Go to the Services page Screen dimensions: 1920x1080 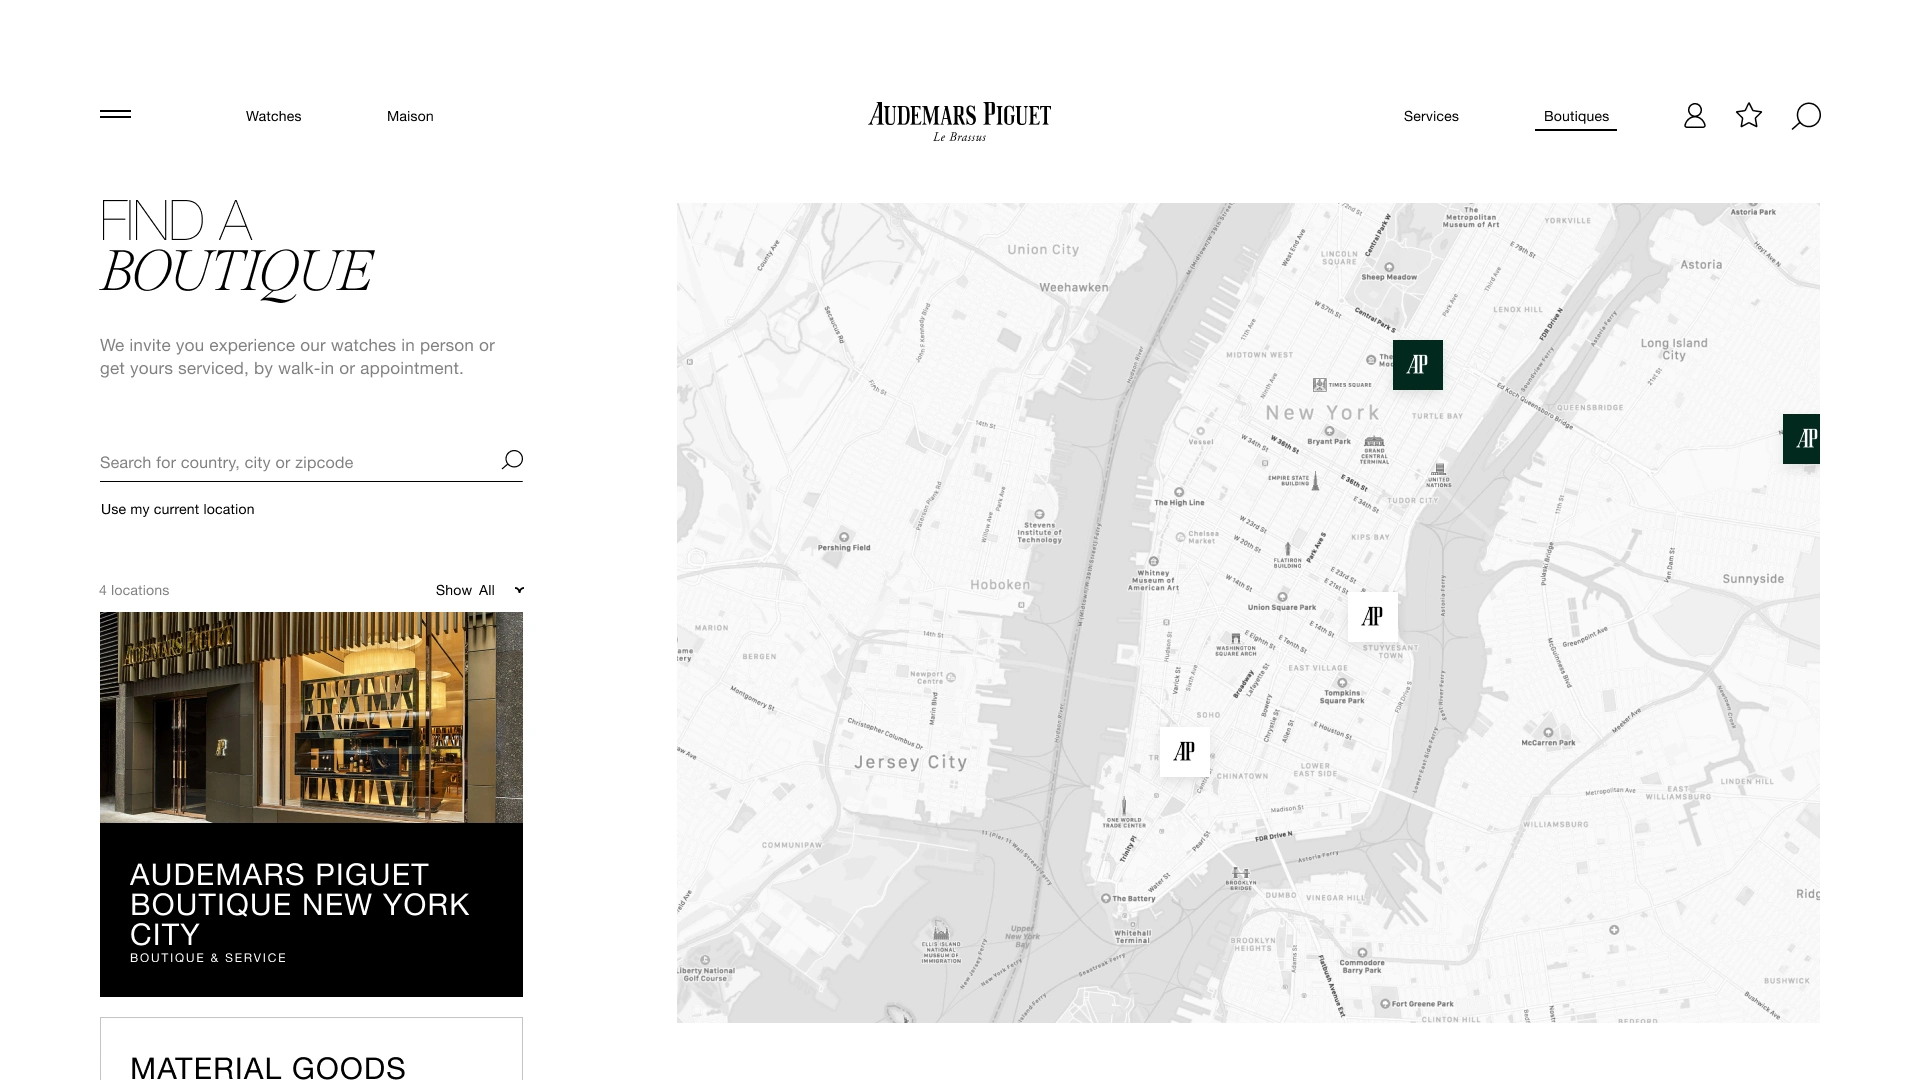[1431, 116]
